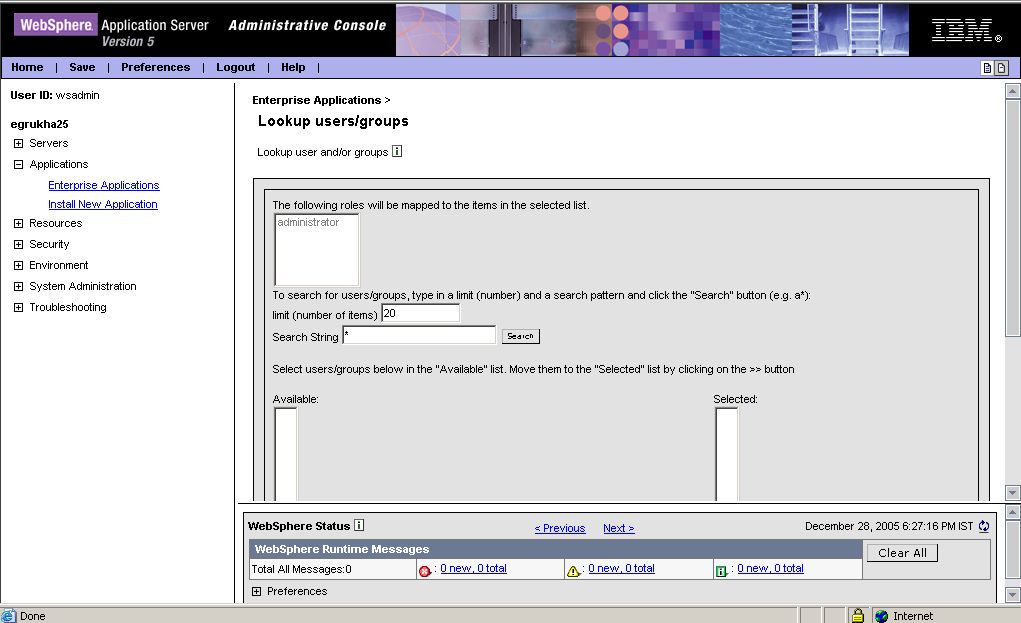Click the timestamp 'December 28, 2005 6:27:16 PM IST'

(x=889, y=526)
